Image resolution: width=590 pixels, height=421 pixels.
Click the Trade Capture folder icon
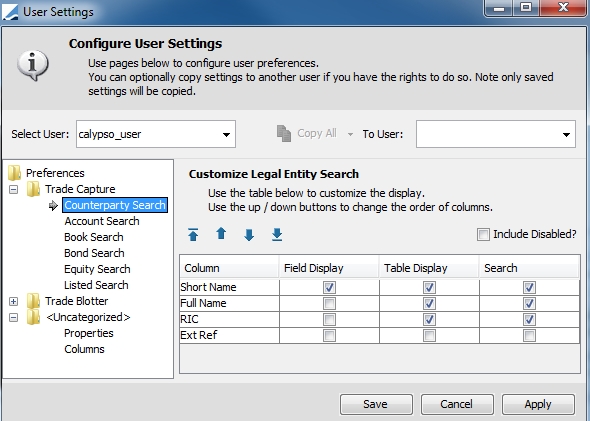point(33,189)
